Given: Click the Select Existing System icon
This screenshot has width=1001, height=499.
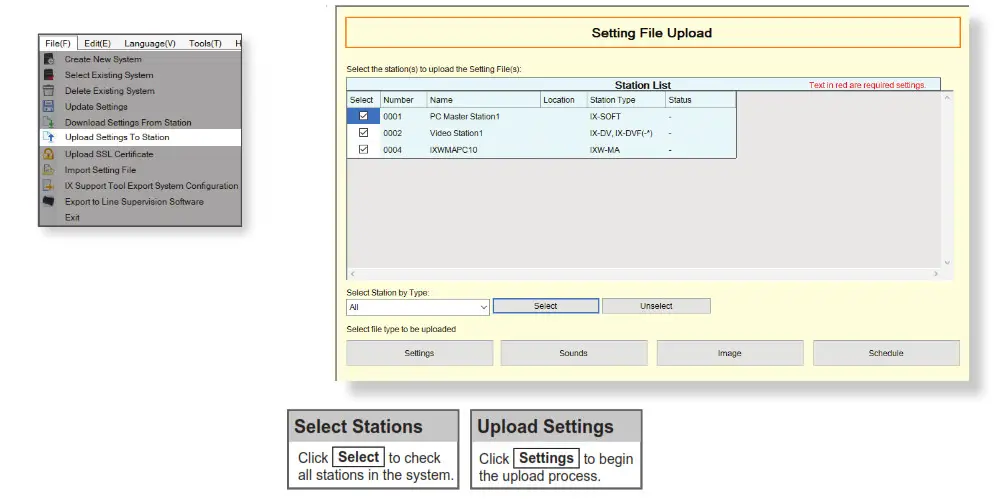Looking at the screenshot, I should (x=49, y=75).
